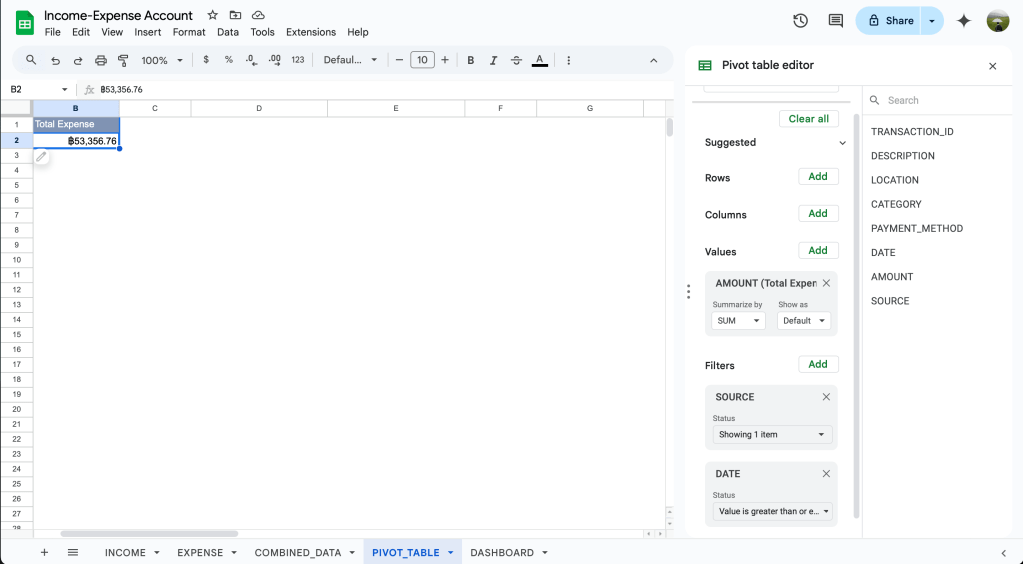Click the Clear all button

(808, 119)
